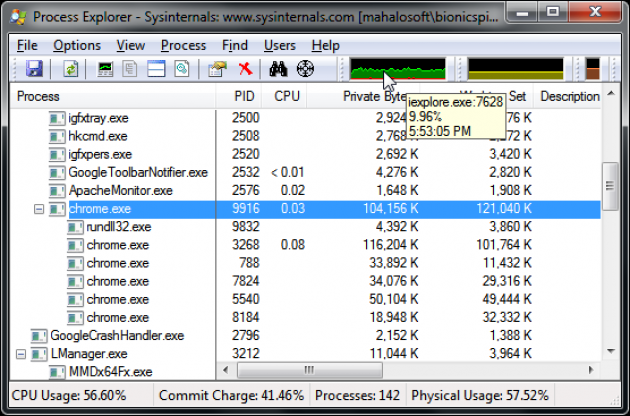
Task: Open the Process menu
Action: point(183,45)
